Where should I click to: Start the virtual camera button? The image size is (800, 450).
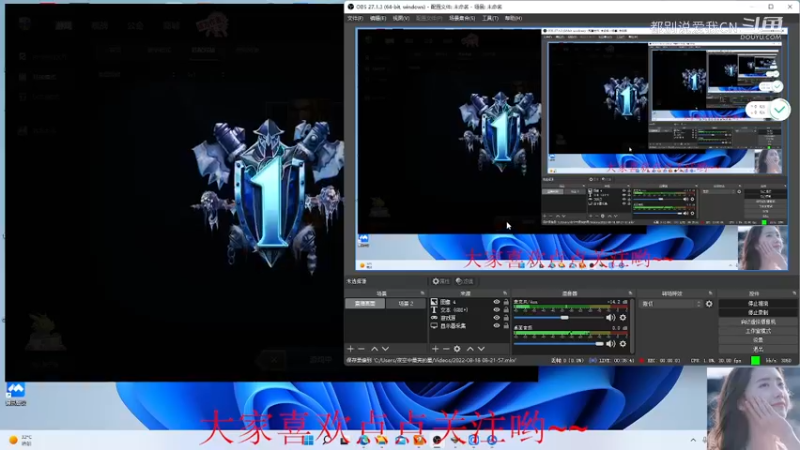pyautogui.click(x=758, y=322)
